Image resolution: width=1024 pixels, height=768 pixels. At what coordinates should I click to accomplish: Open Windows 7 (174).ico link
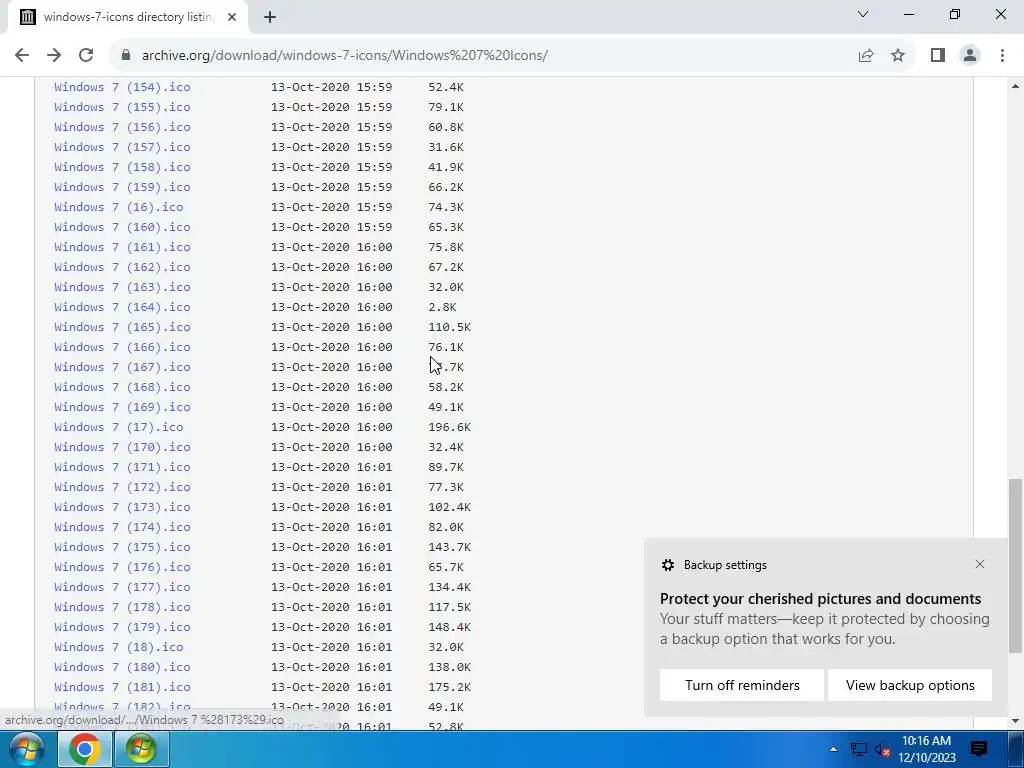[x=122, y=527]
